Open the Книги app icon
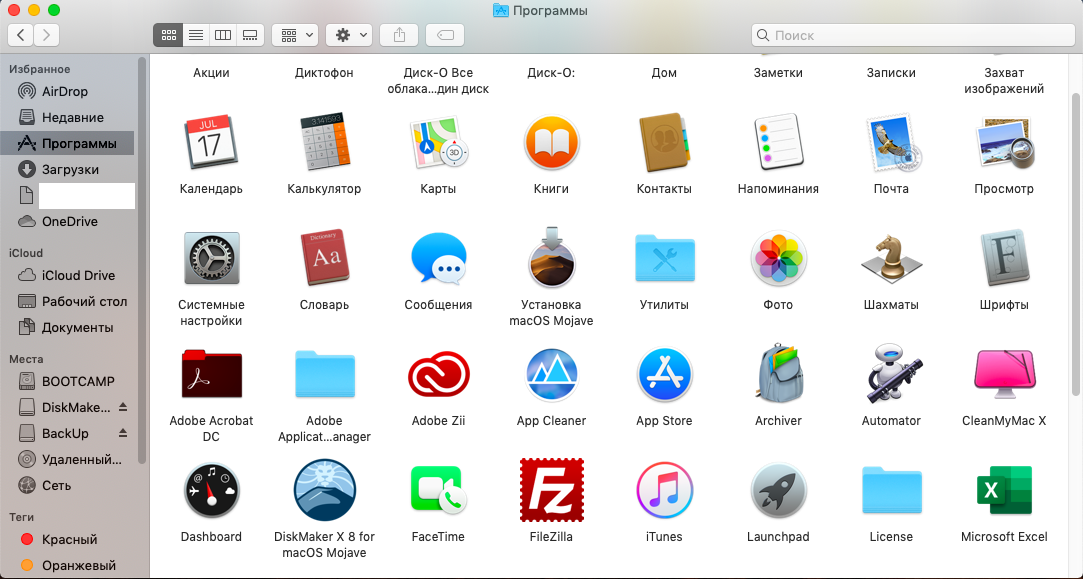The height and width of the screenshot is (579, 1083). (551, 144)
